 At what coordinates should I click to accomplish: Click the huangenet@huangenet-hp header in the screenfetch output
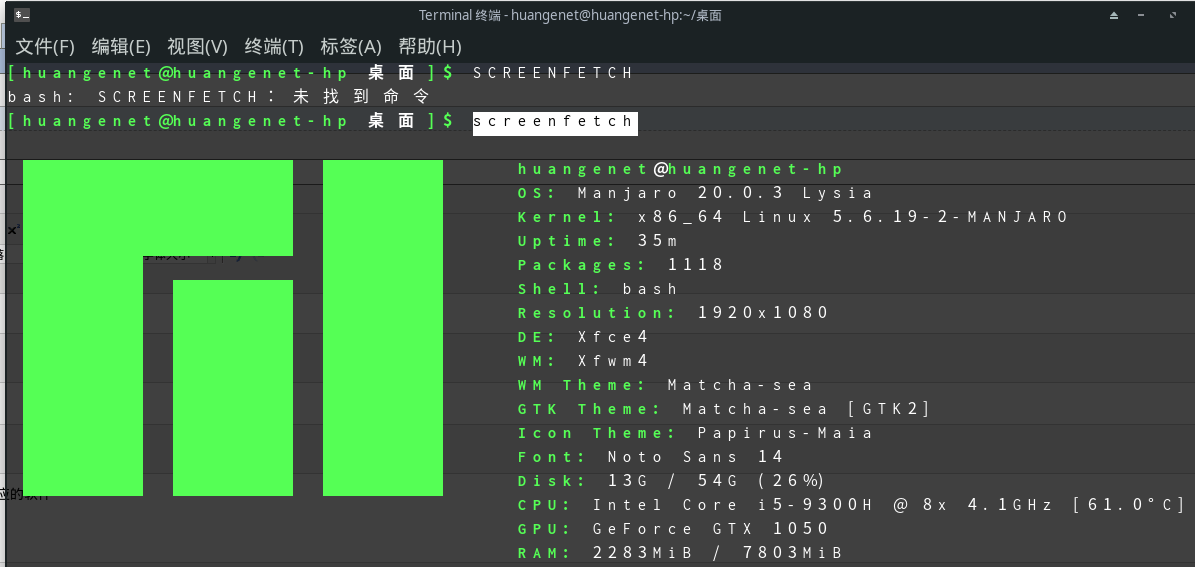tap(681, 169)
